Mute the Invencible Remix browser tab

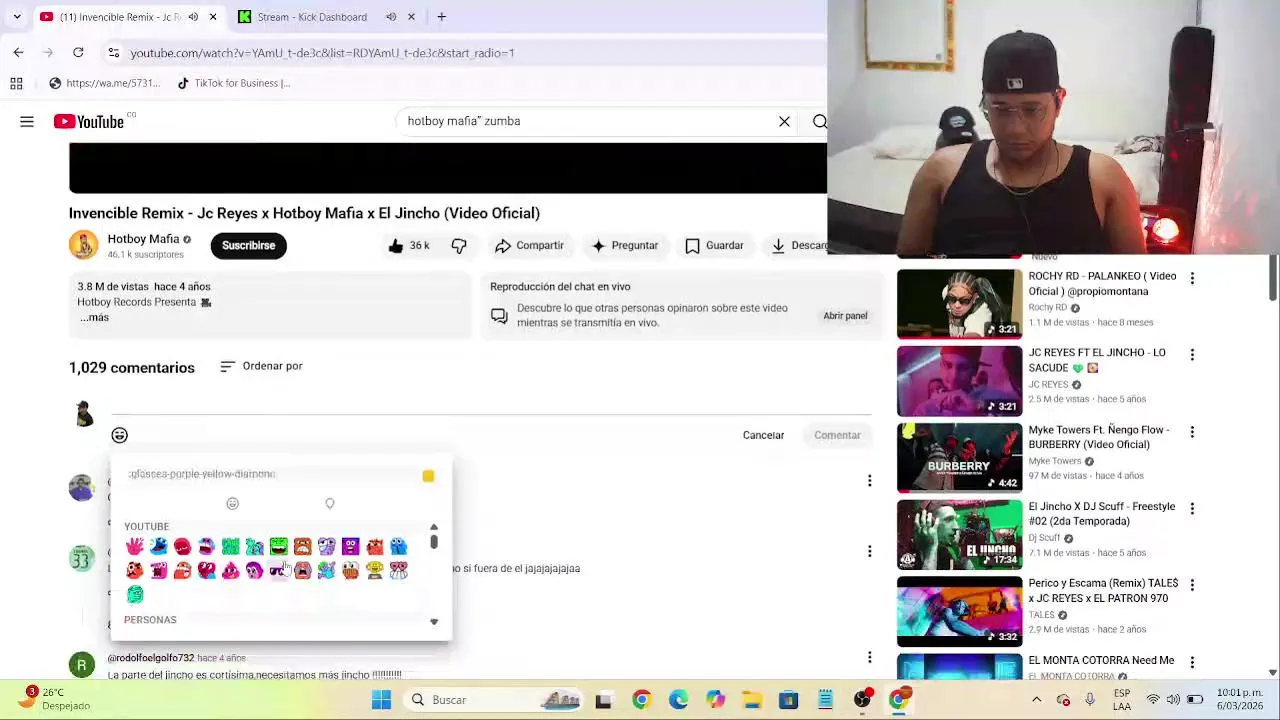point(193,17)
